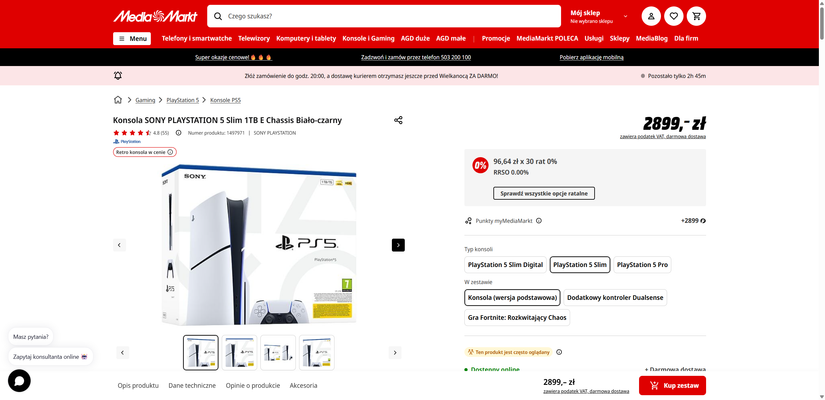Image resolution: width=825 pixels, height=400 pixels.
Task: Open Super okazje cenowe link
Action: click(234, 57)
